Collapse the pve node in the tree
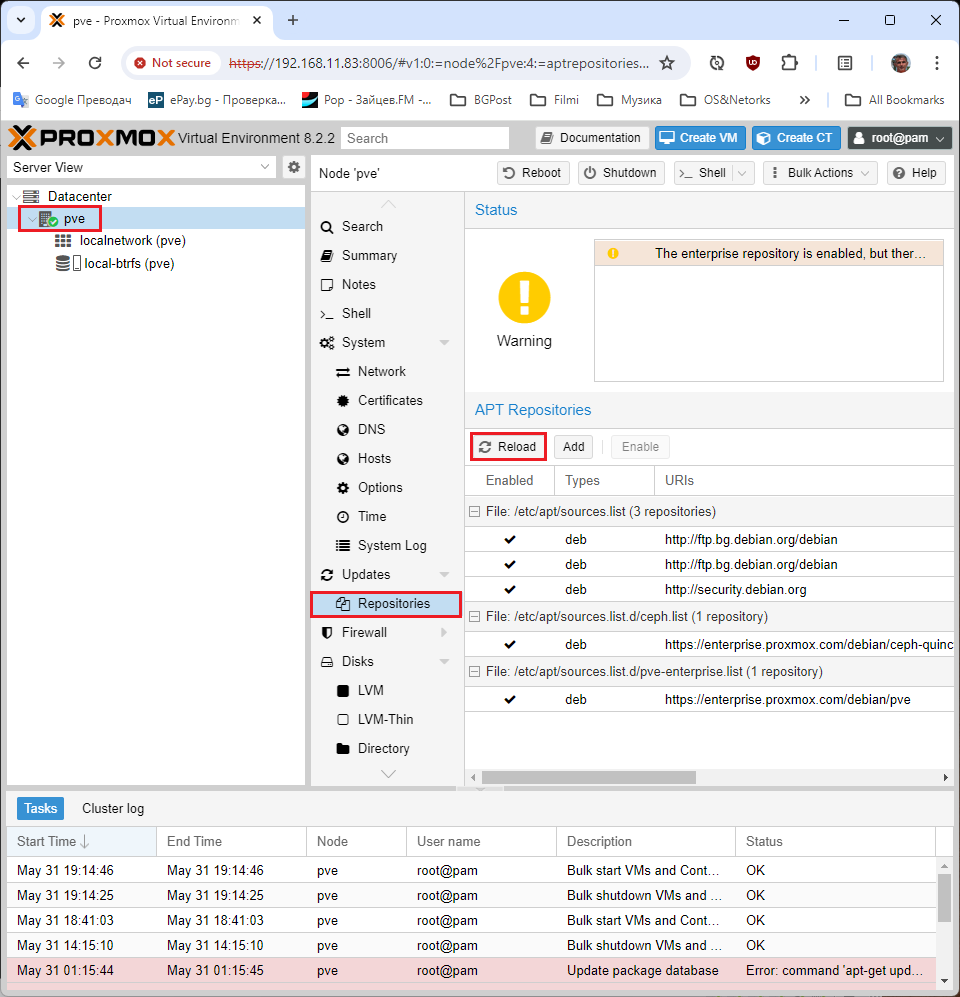This screenshot has height=997, width=960. pyautogui.click(x=31, y=219)
